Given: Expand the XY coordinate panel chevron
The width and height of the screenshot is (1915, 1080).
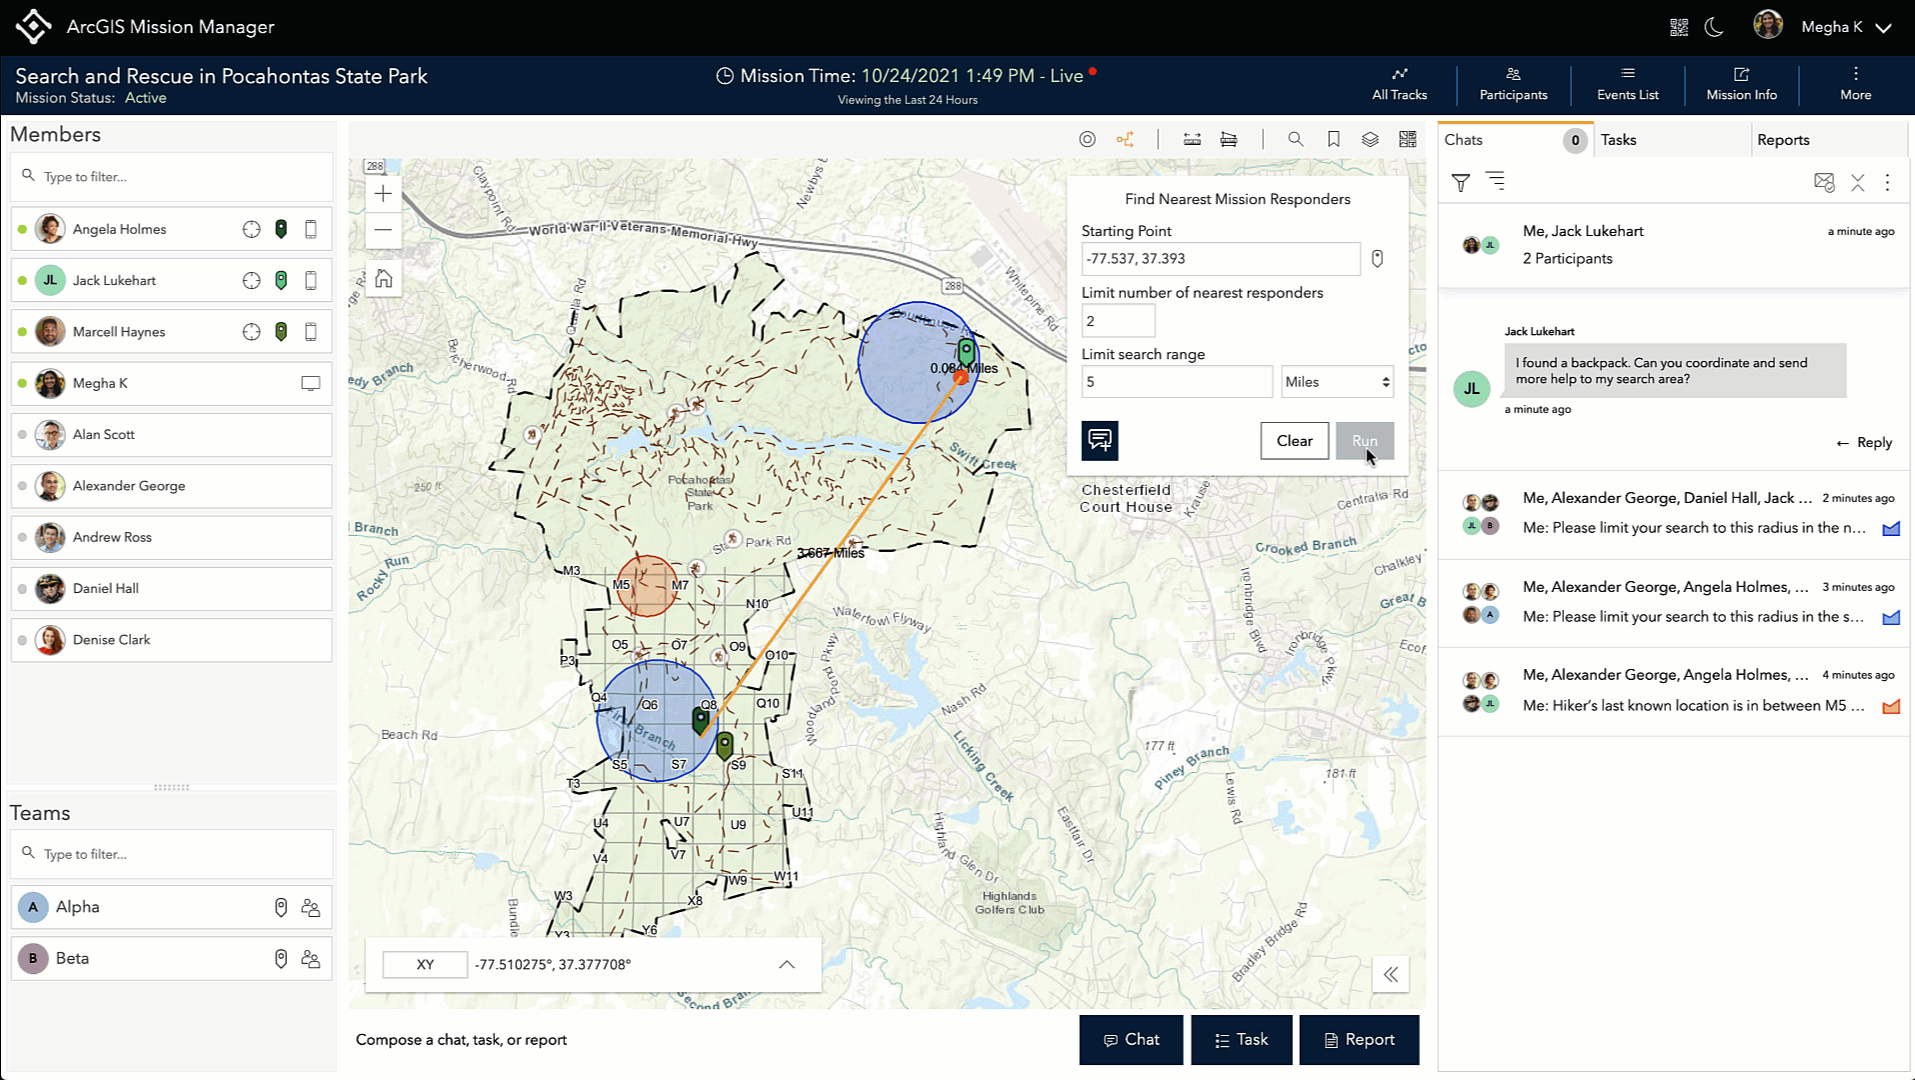Looking at the screenshot, I should [x=787, y=965].
